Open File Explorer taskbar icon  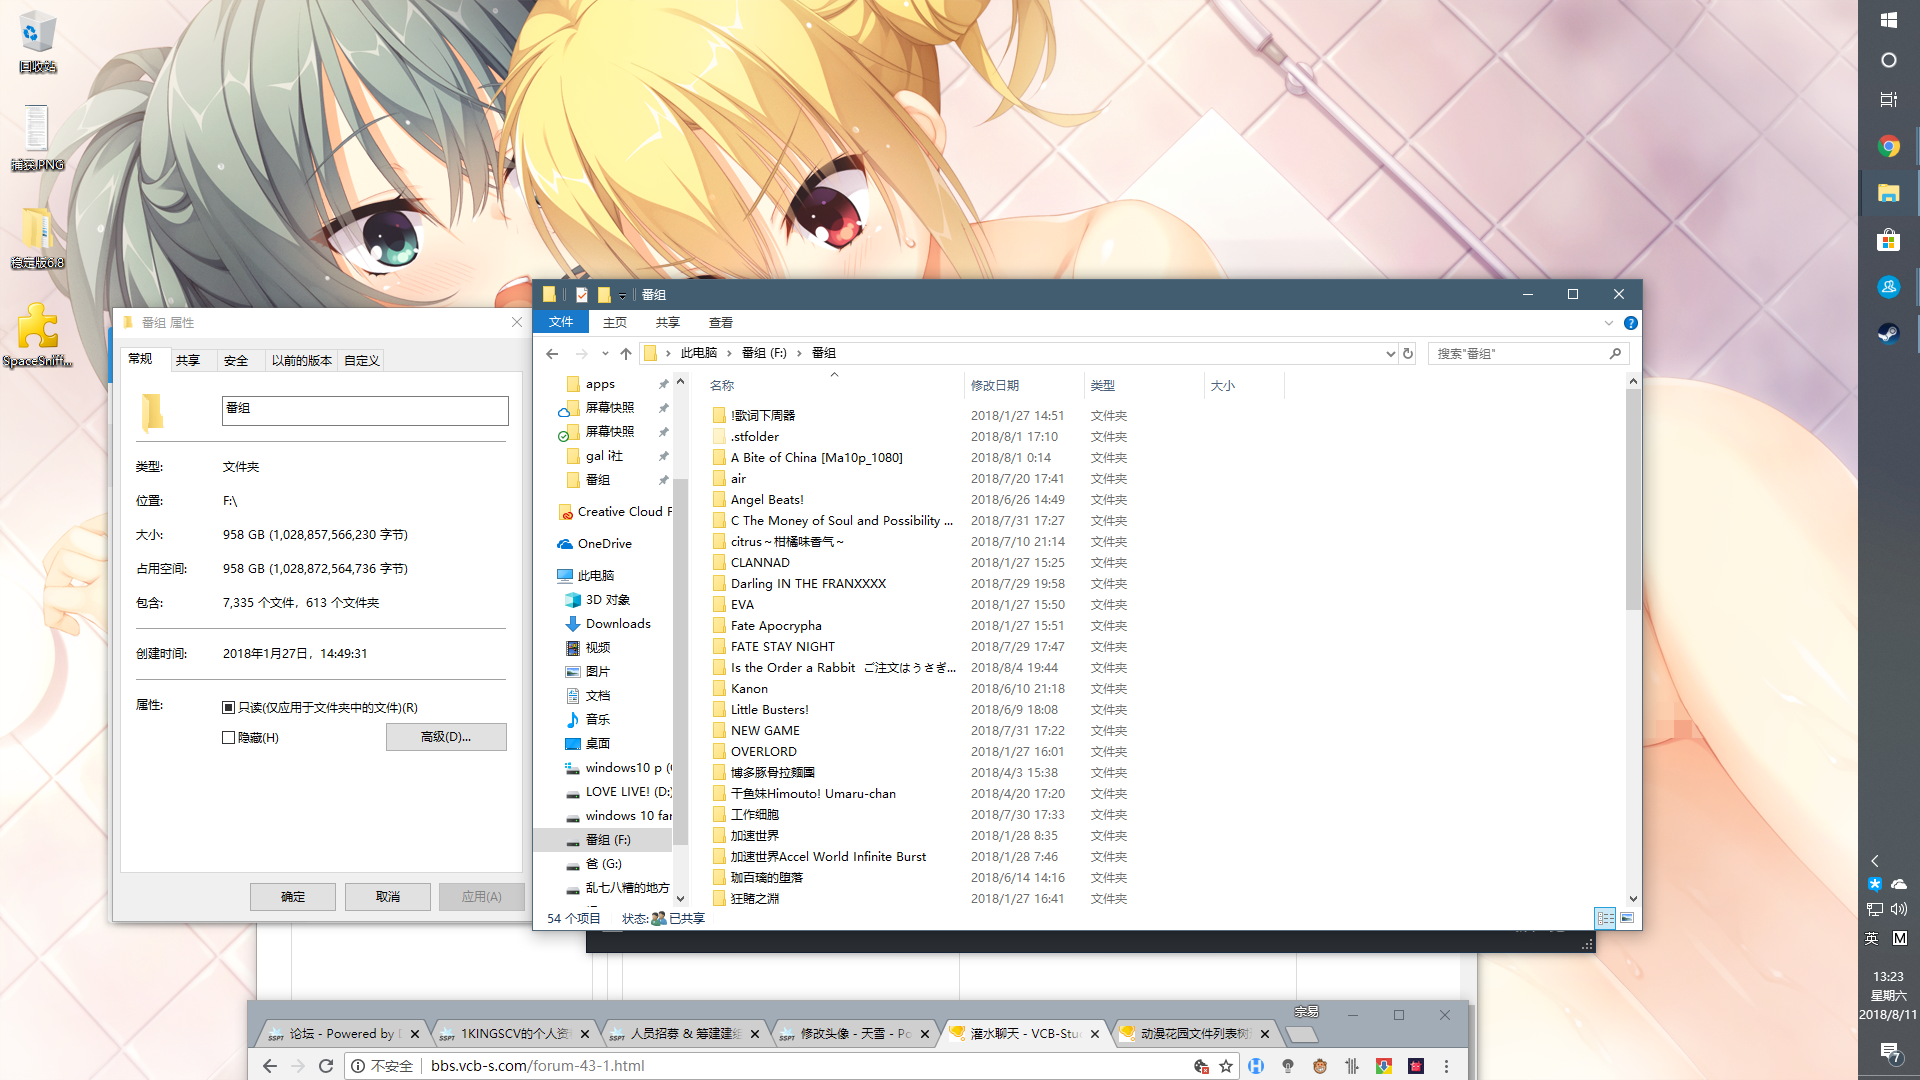click(x=1888, y=193)
